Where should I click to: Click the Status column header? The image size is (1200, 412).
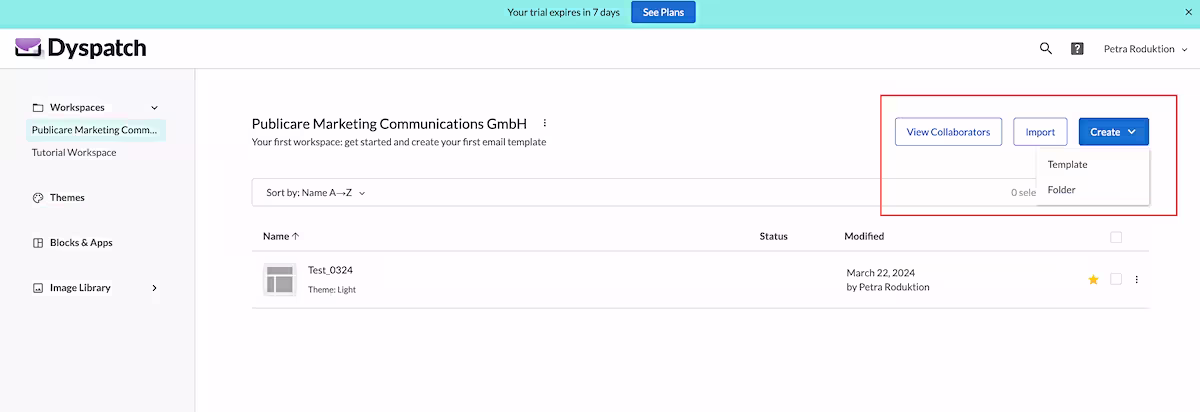[773, 237]
